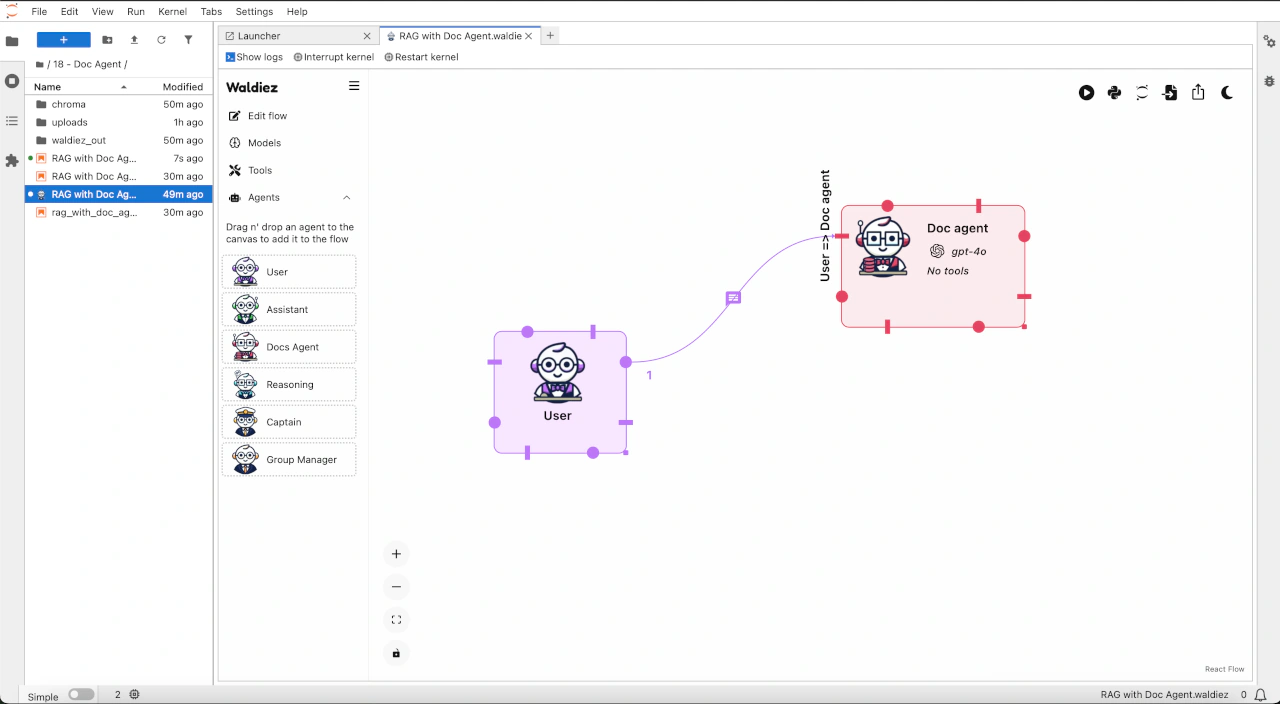The height and width of the screenshot is (704, 1280).
Task: Toggle the Waldiez sidebar hamburger menu
Action: point(354,86)
